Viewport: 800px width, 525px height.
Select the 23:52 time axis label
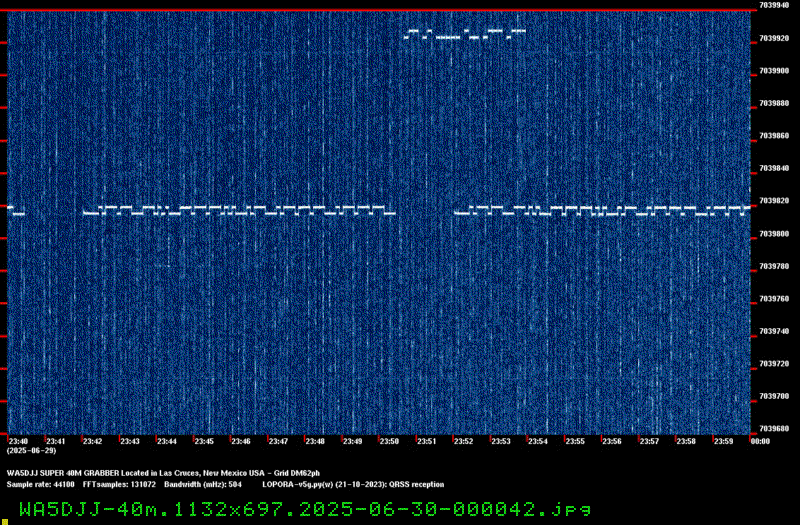tap(464, 441)
